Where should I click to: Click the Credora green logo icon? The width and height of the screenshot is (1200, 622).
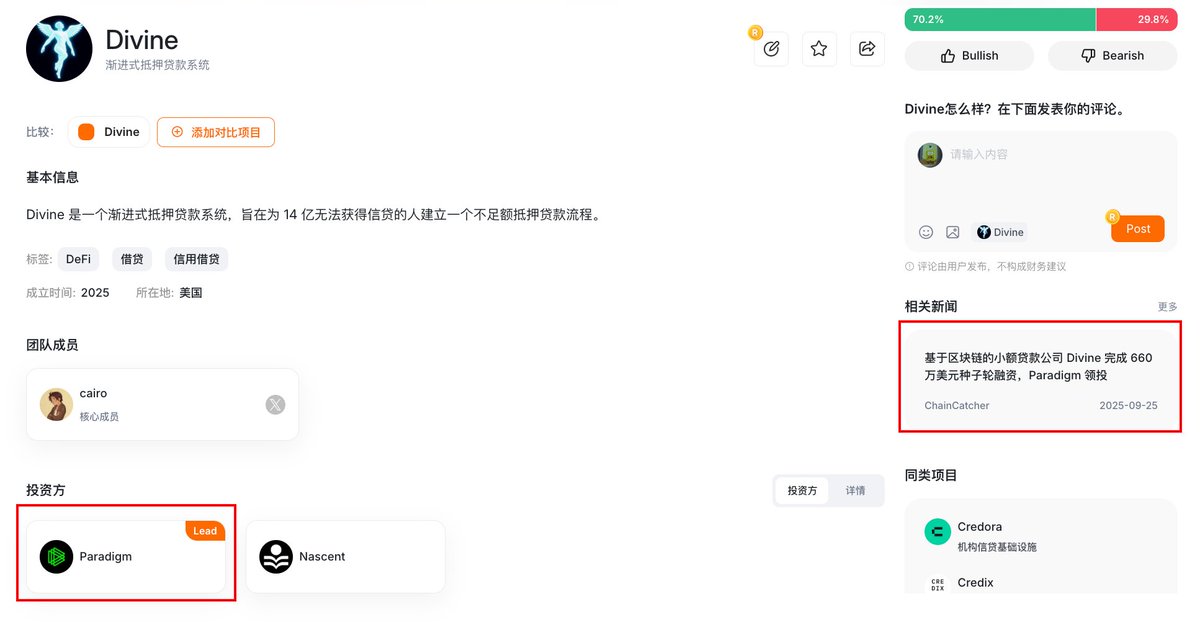pyautogui.click(x=937, y=532)
